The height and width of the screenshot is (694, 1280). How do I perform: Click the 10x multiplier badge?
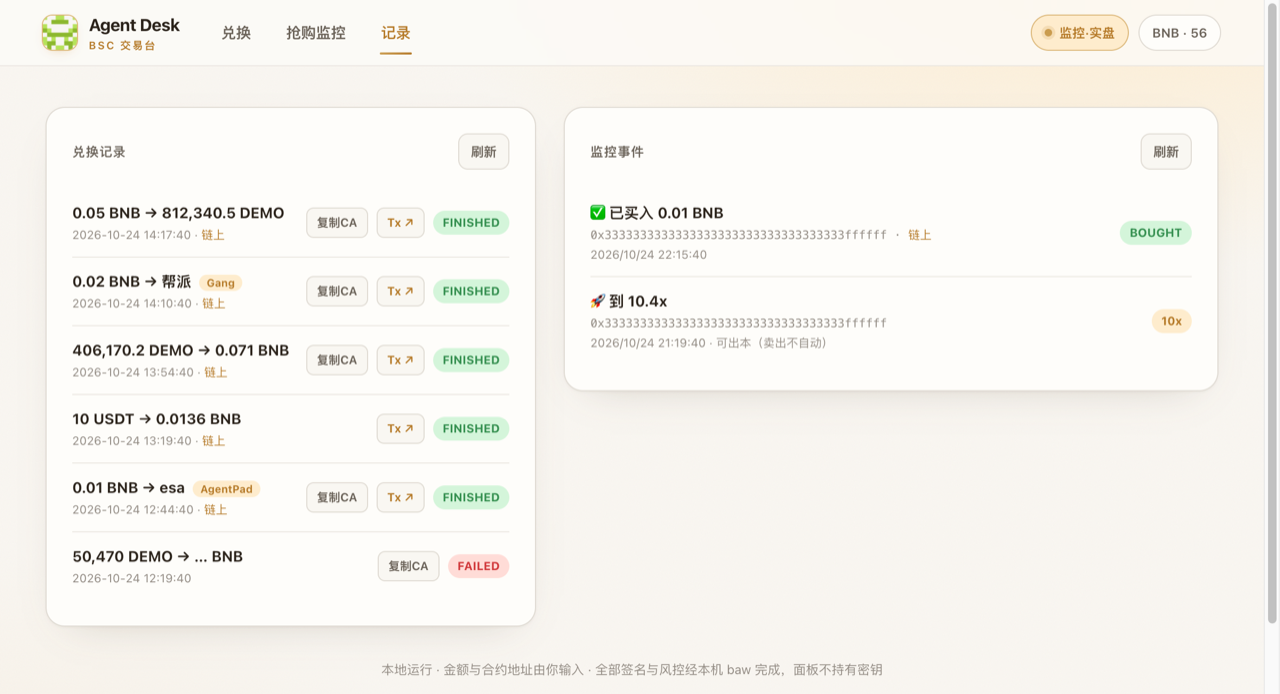(1171, 321)
